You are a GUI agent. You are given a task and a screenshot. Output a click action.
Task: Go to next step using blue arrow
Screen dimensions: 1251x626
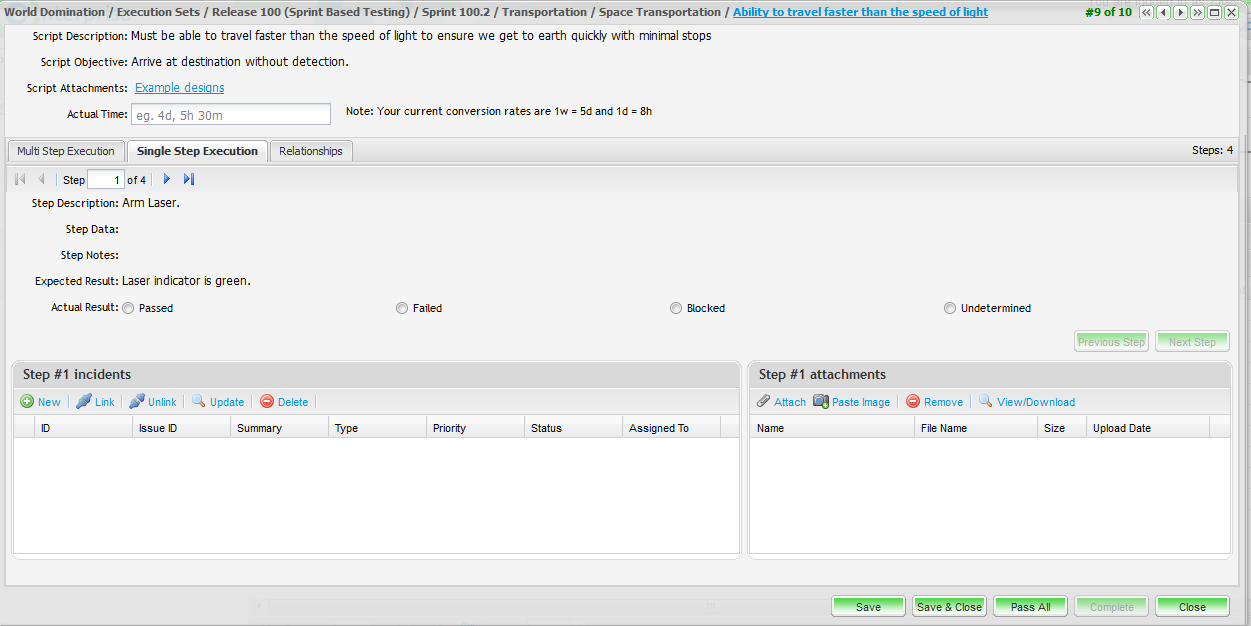(x=167, y=180)
